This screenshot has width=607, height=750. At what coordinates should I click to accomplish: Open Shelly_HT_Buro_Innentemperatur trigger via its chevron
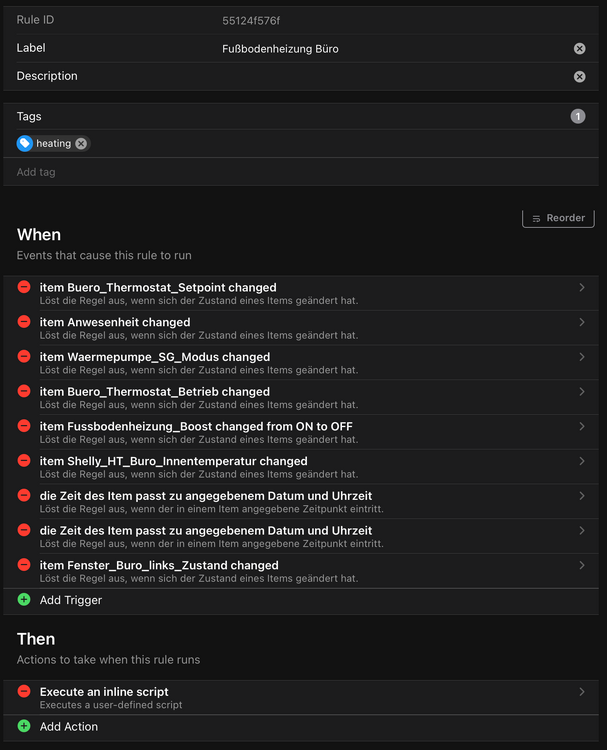(582, 461)
